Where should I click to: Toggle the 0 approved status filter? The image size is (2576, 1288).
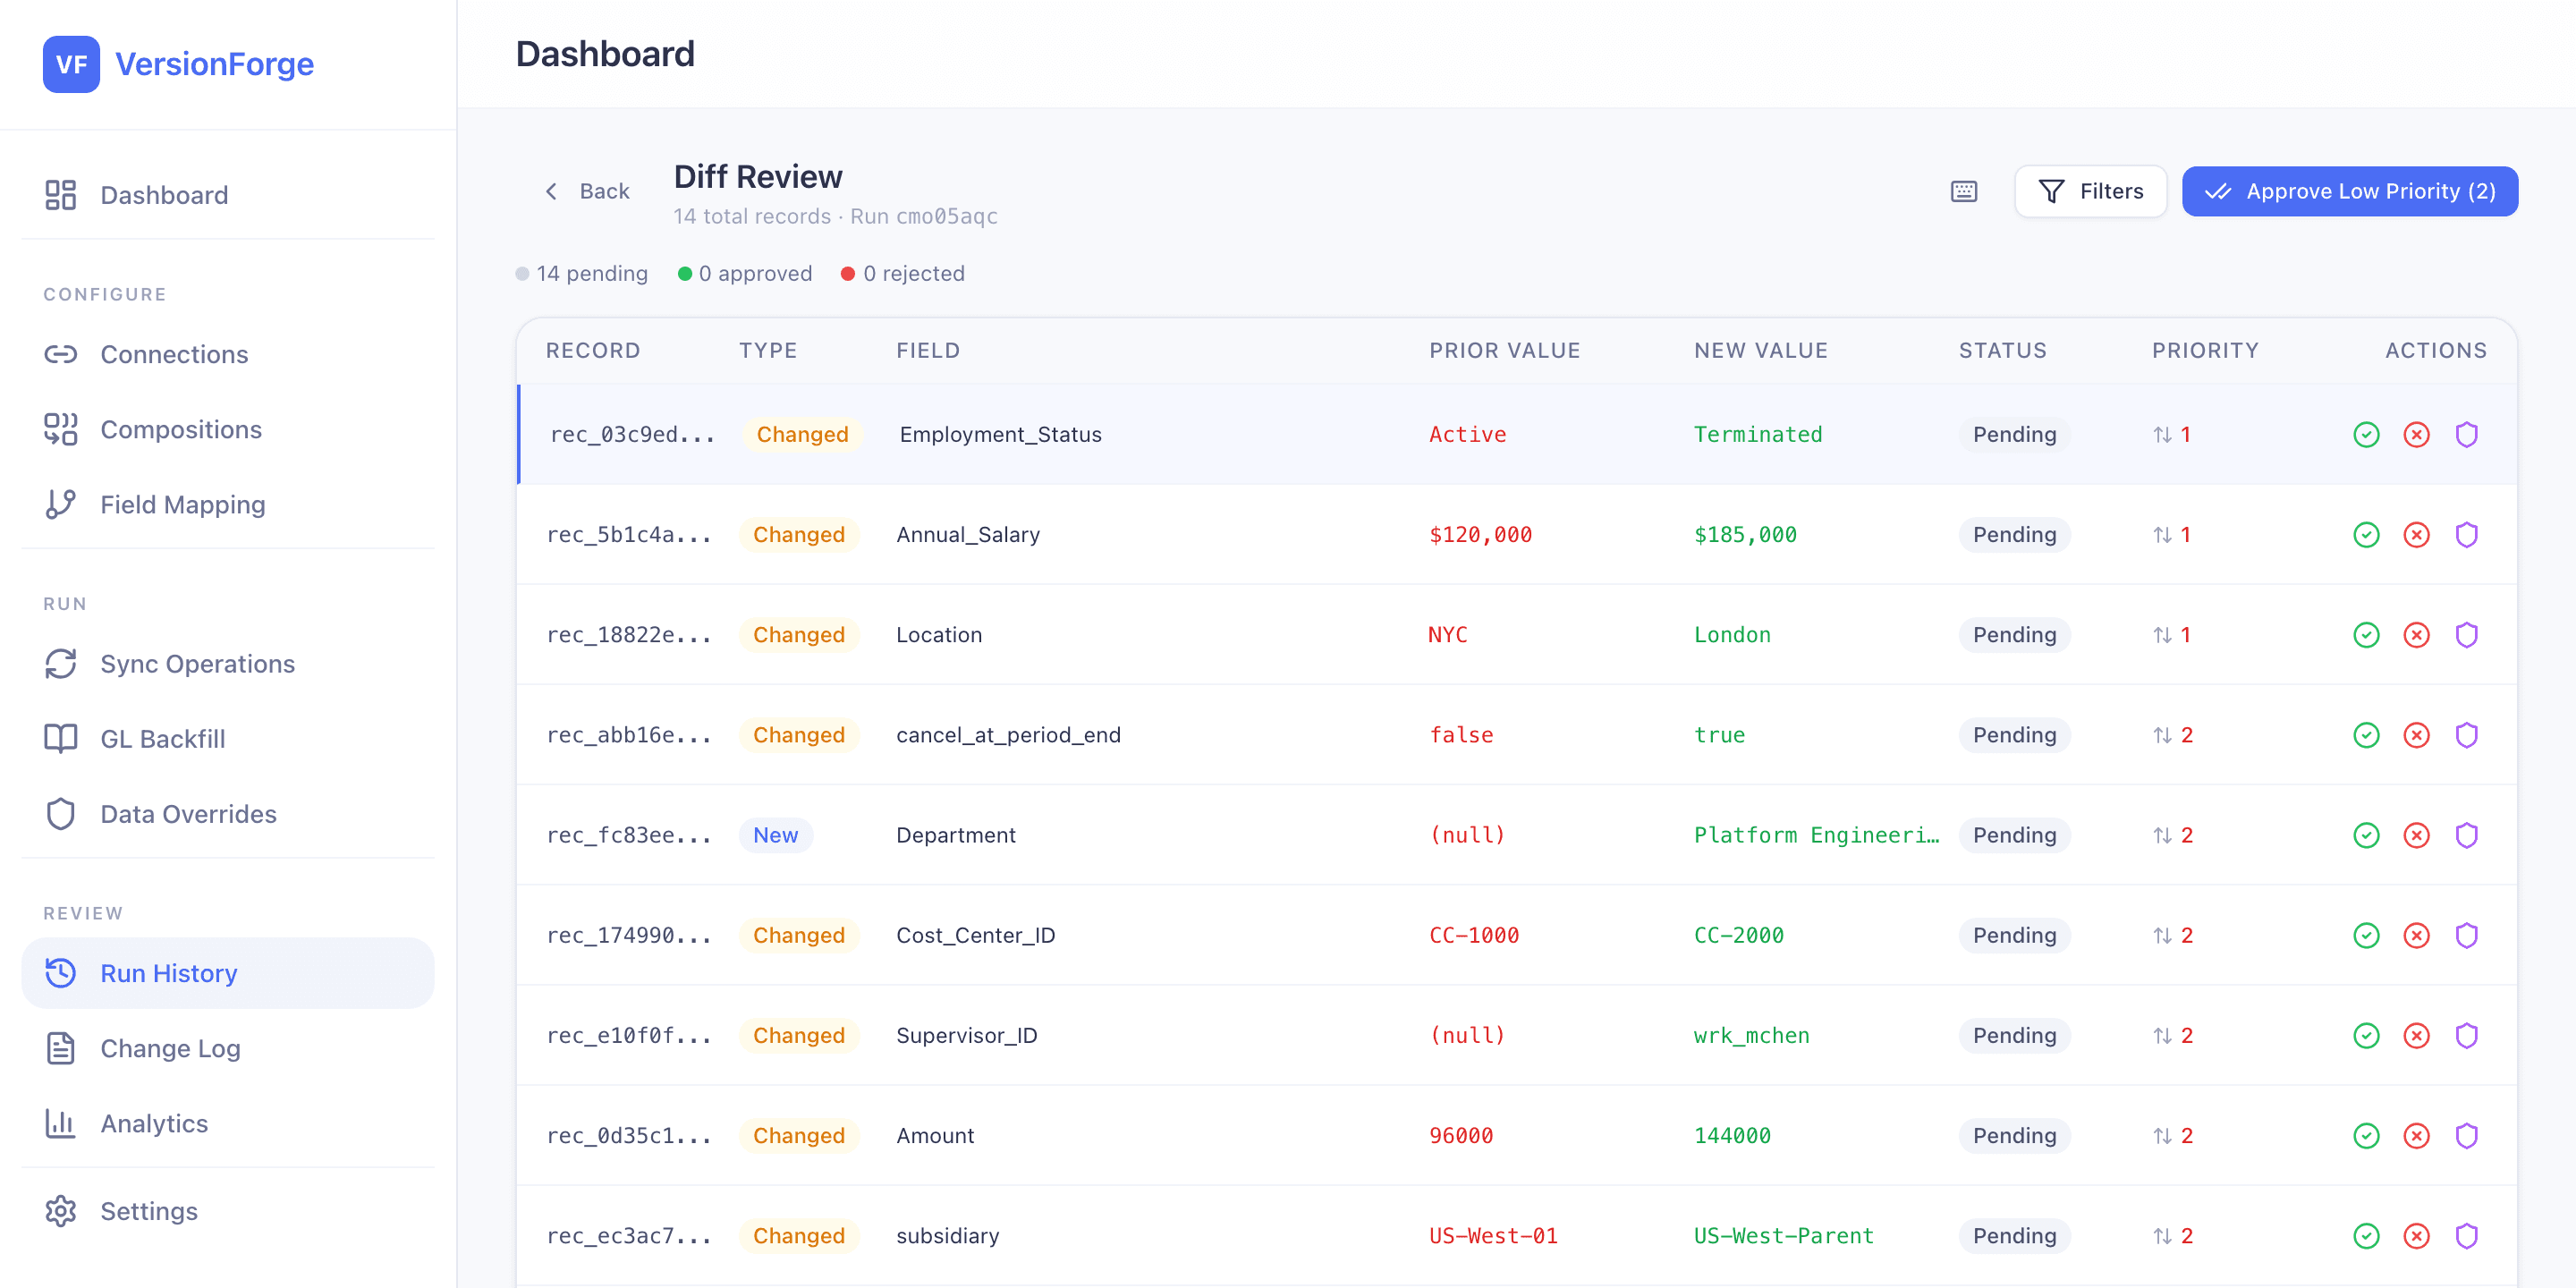pos(745,273)
